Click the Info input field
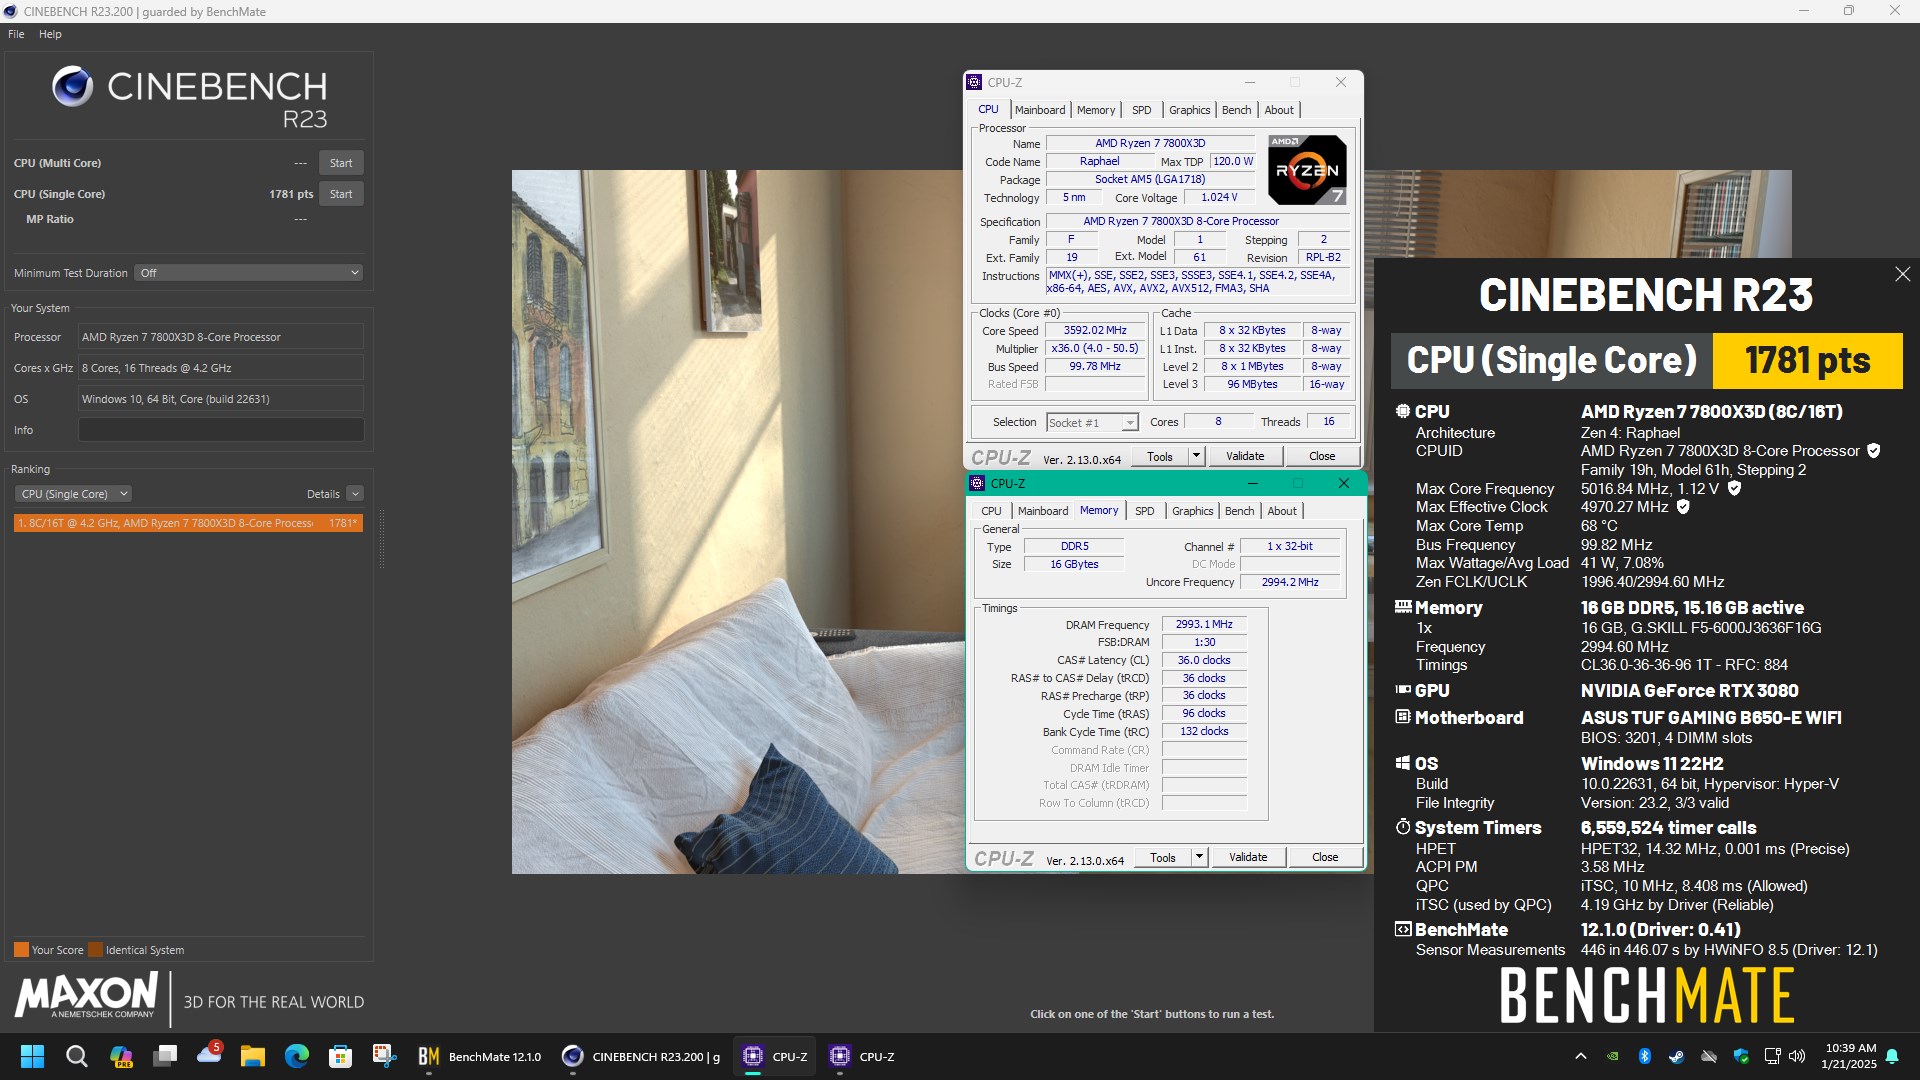Image resolution: width=1920 pixels, height=1080 pixels. tap(221, 430)
